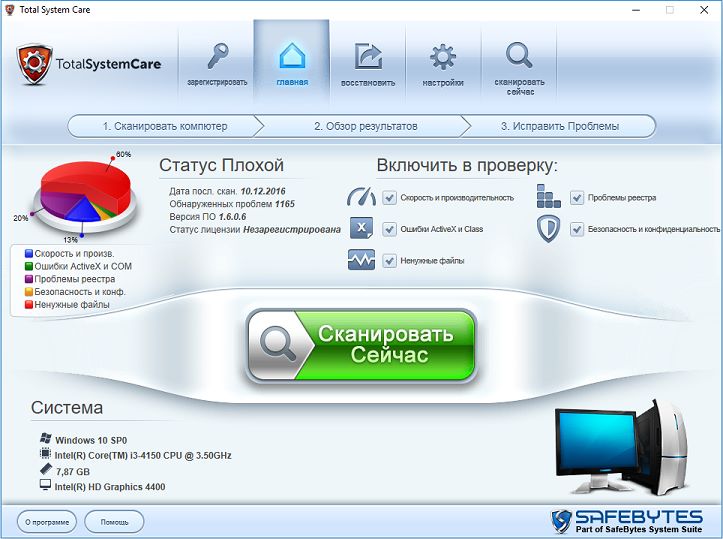Click the 13% pie chart label
Screen dimensions: 723x539
pyautogui.click(x=70, y=240)
